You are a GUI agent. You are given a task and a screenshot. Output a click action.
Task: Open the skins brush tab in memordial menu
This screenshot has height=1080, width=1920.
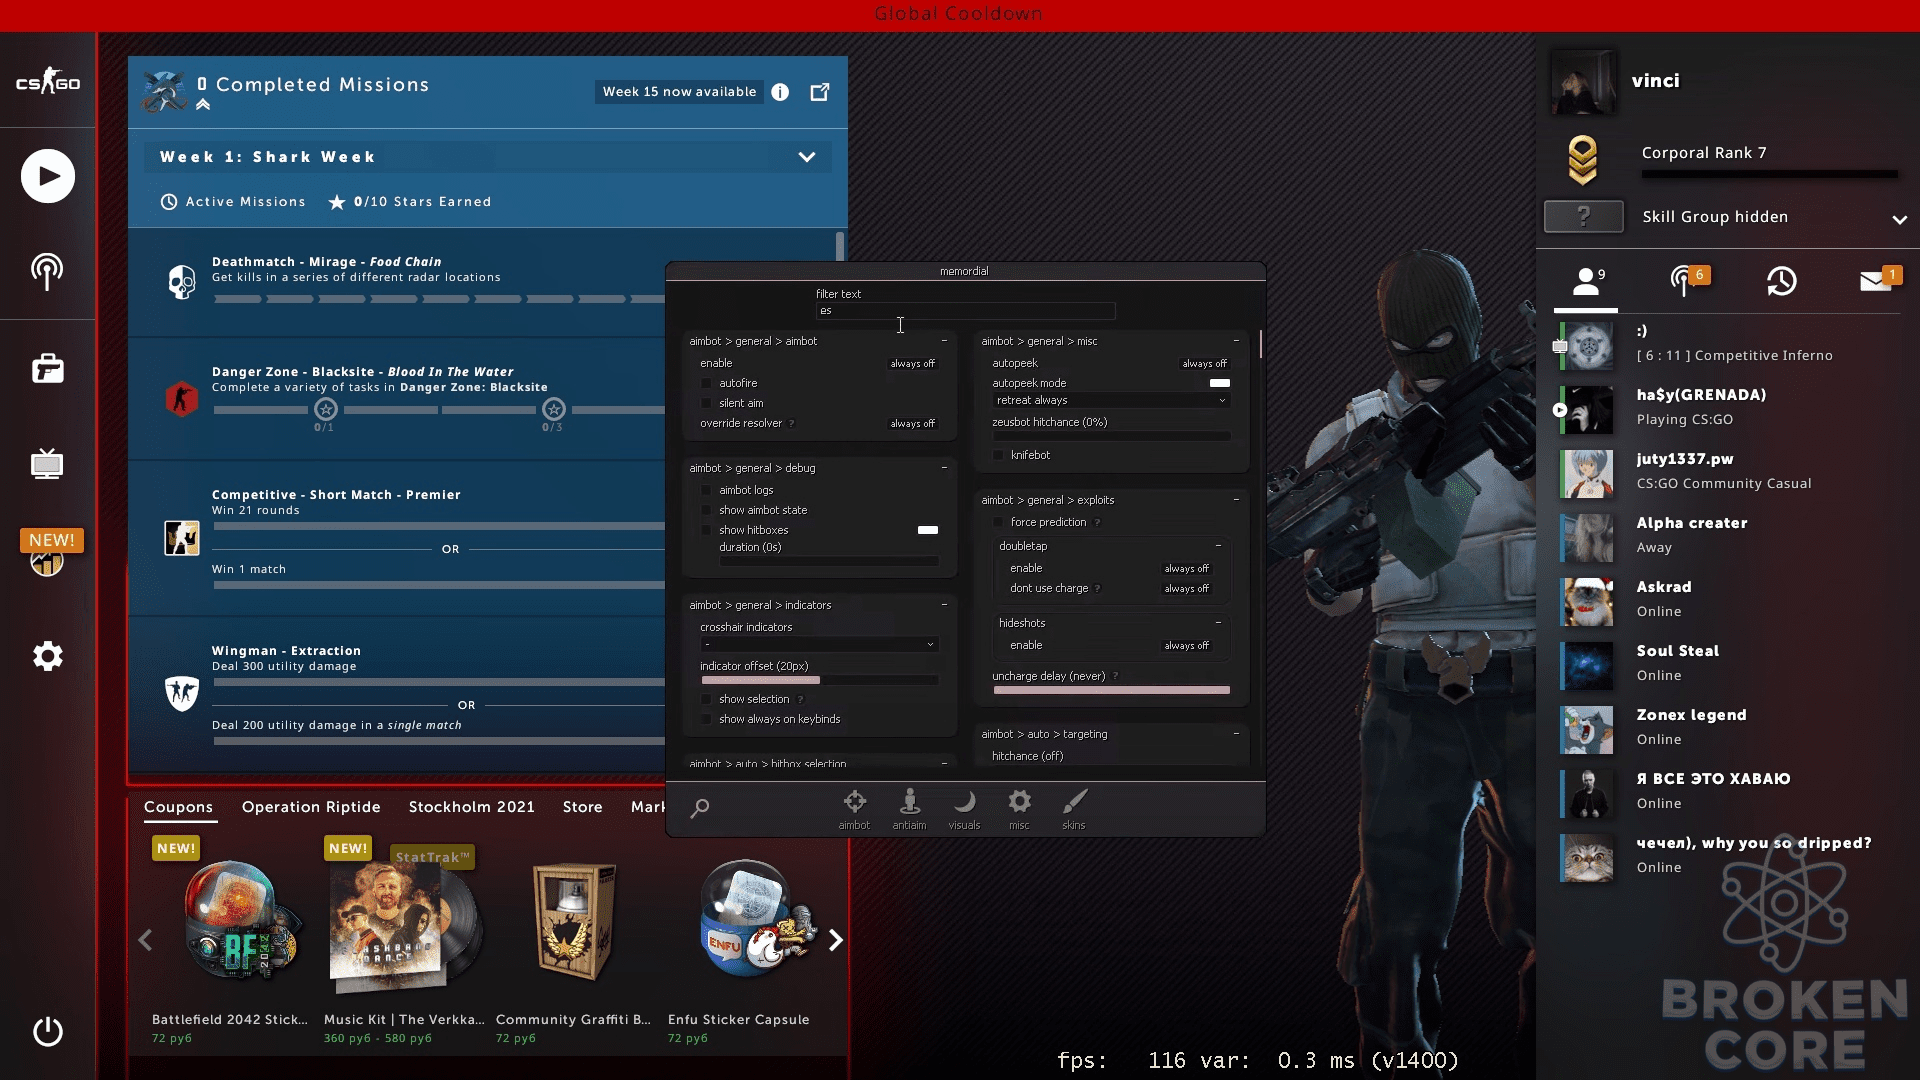(1074, 809)
